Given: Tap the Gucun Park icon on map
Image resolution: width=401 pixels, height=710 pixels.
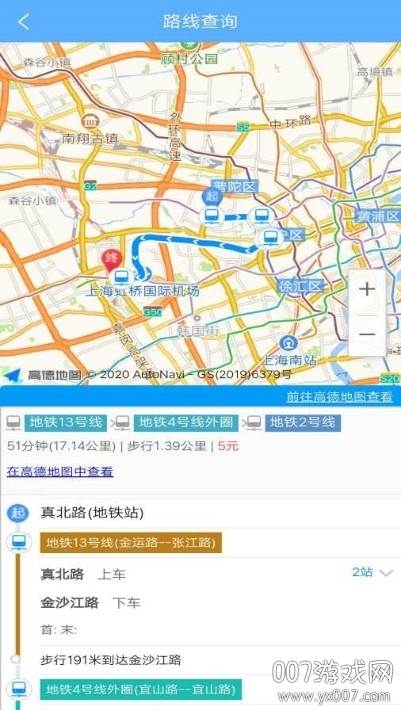Looking at the screenshot, I should 186,46.
